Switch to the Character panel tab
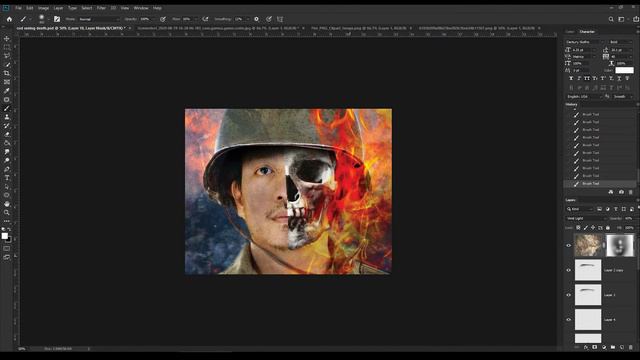The height and width of the screenshot is (360, 640). point(587,32)
